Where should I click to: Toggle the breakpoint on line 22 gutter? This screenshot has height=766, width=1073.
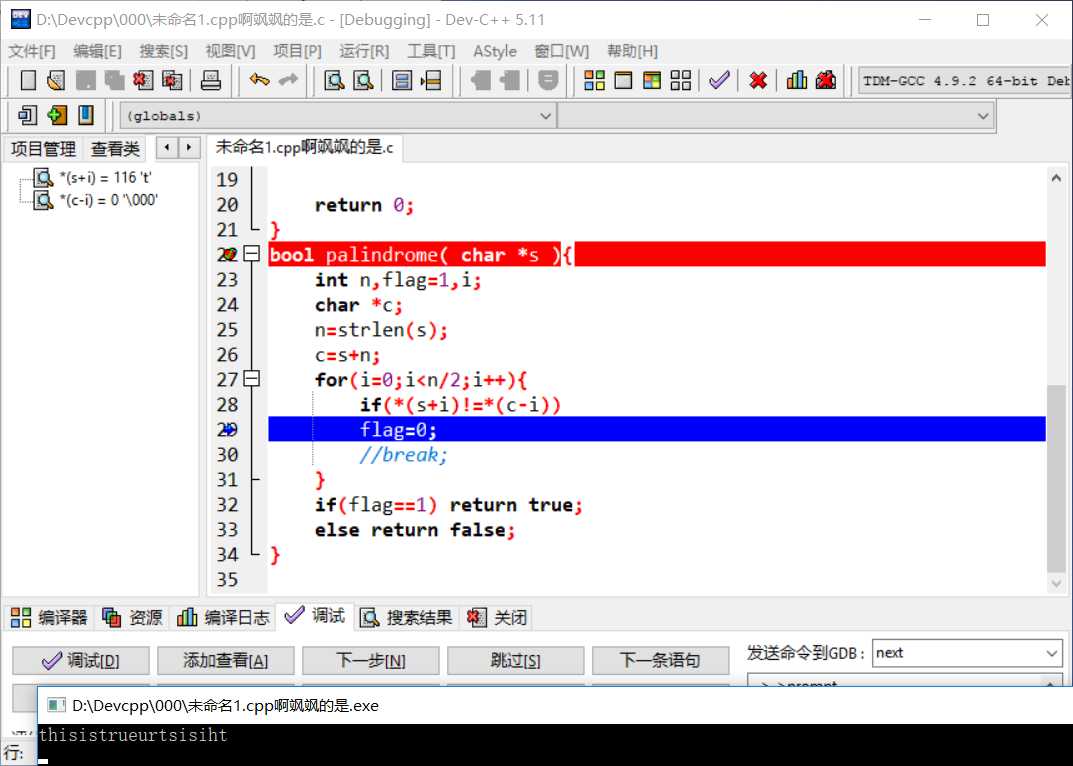227,255
